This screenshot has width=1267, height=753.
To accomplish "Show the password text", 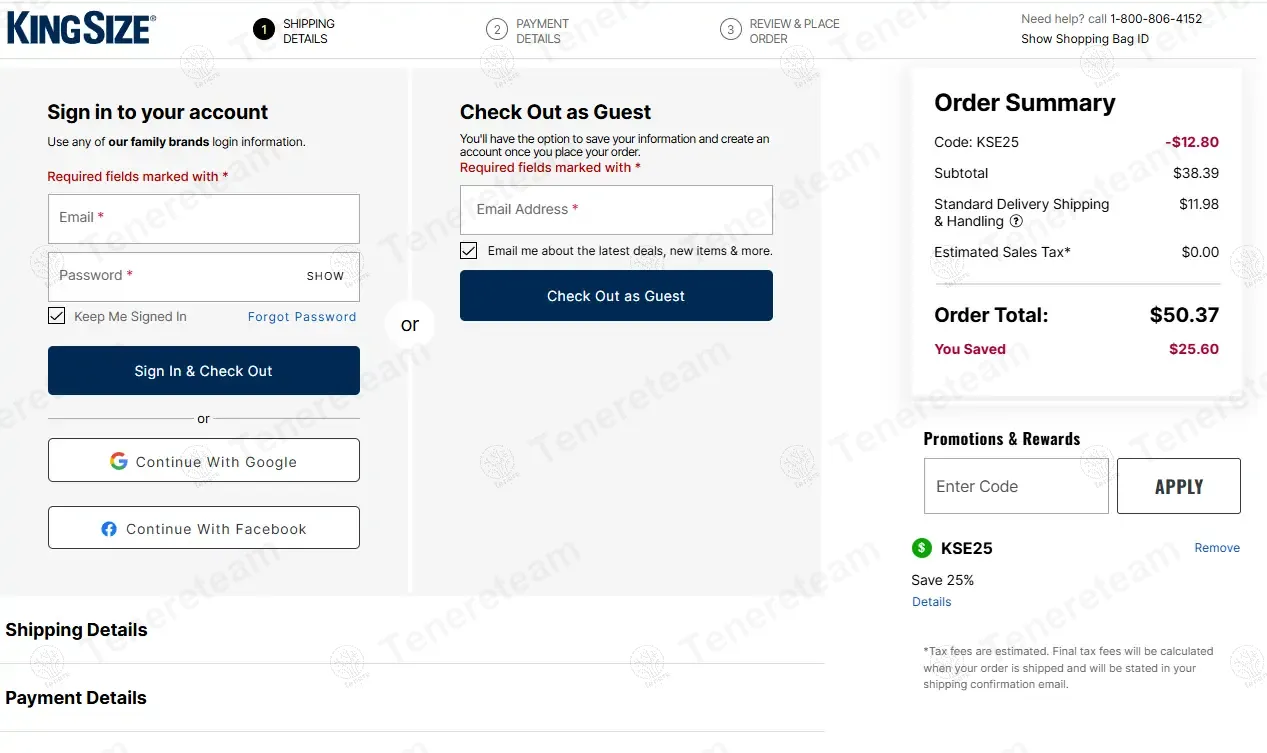I will click(x=325, y=276).
